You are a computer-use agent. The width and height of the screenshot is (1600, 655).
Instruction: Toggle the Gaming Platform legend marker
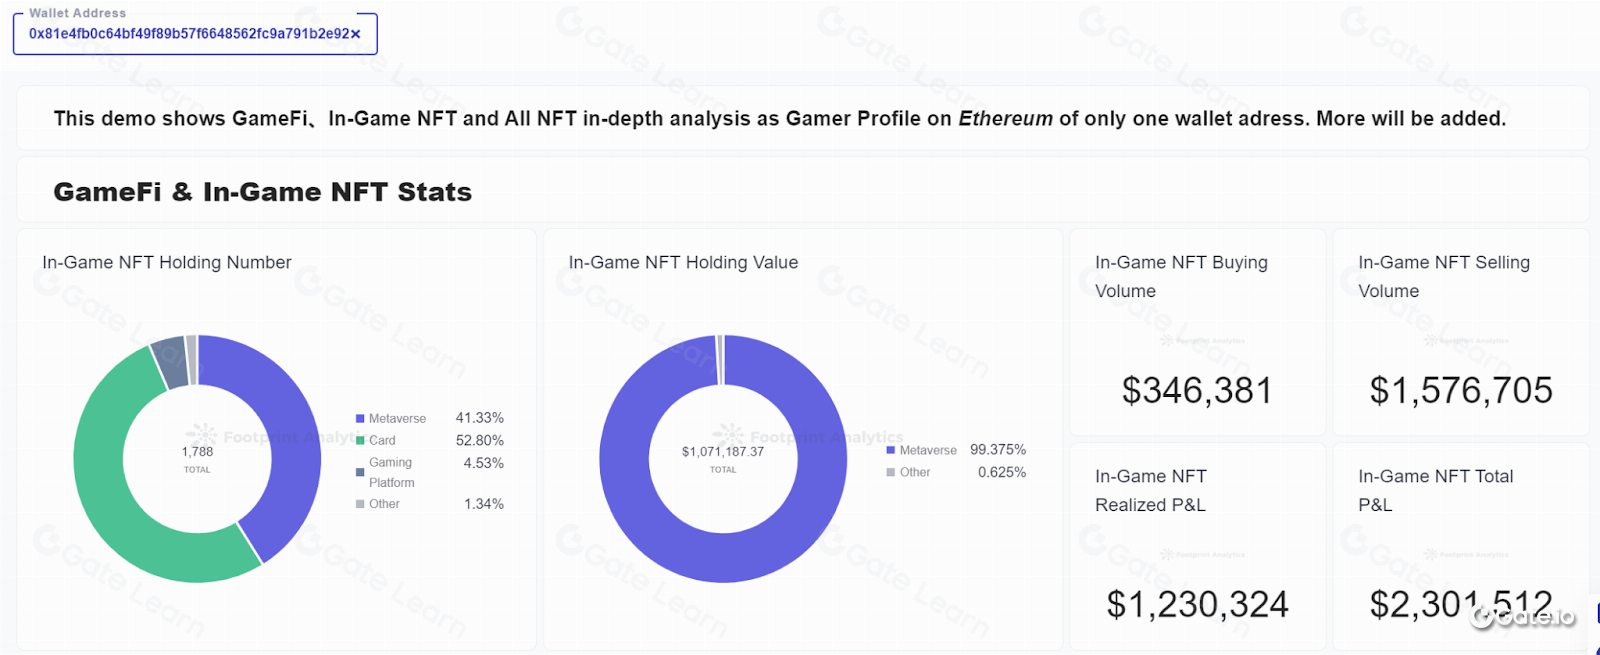pyautogui.click(x=360, y=472)
